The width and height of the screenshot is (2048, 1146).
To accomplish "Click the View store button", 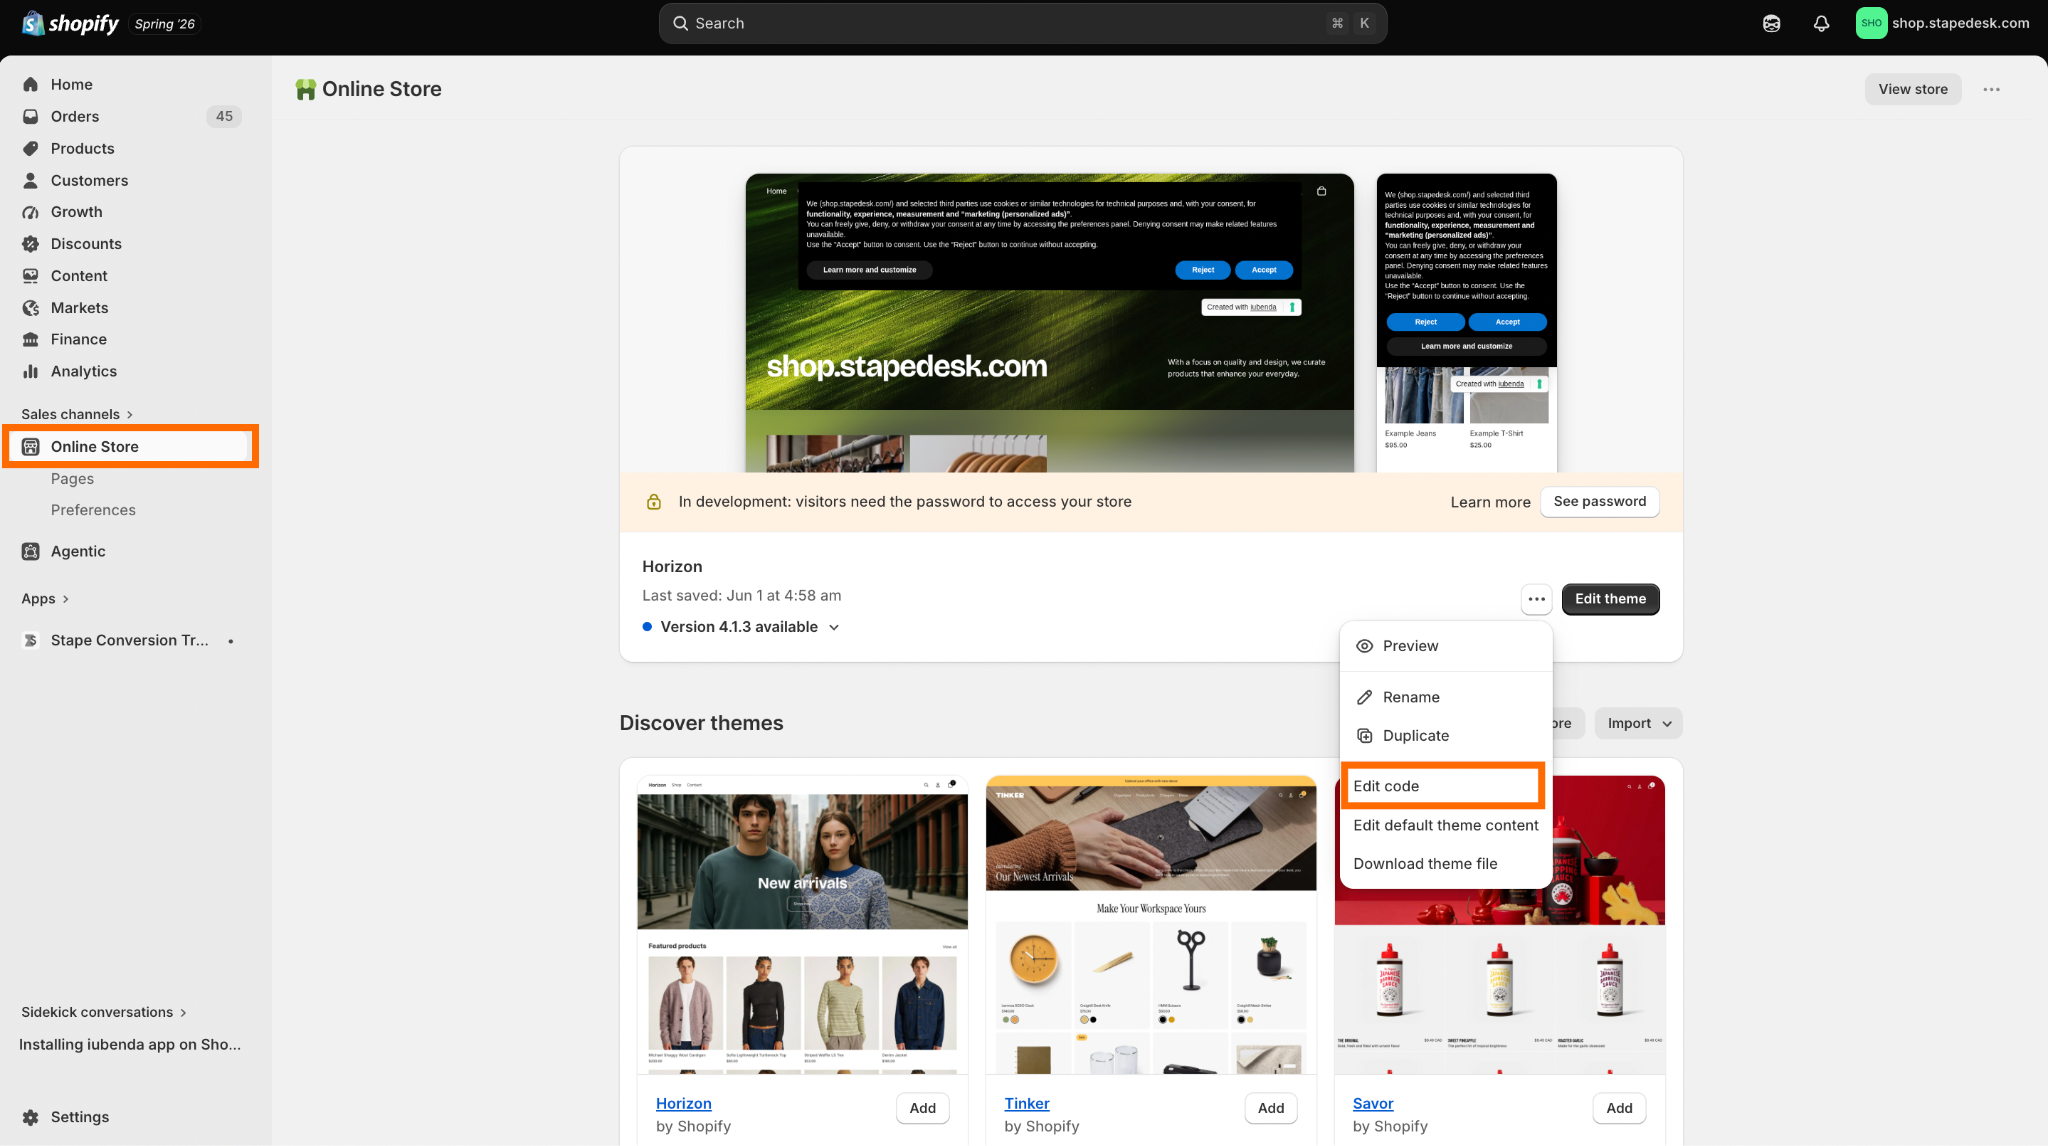I will (x=1912, y=89).
